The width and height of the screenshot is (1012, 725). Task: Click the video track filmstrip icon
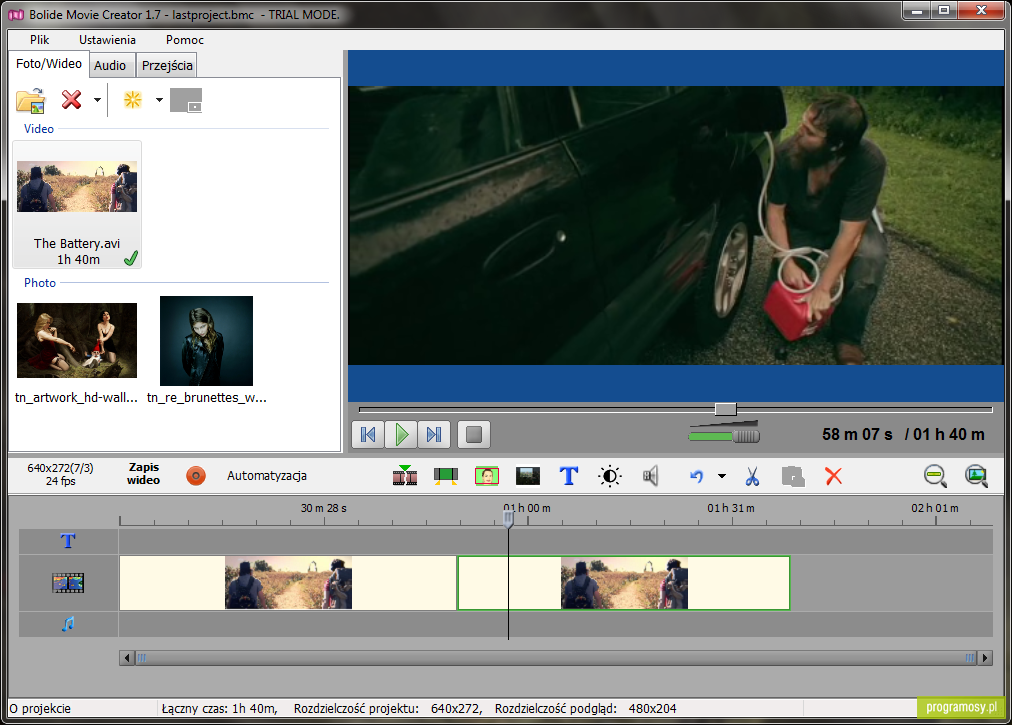pyautogui.click(x=68, y=583)
